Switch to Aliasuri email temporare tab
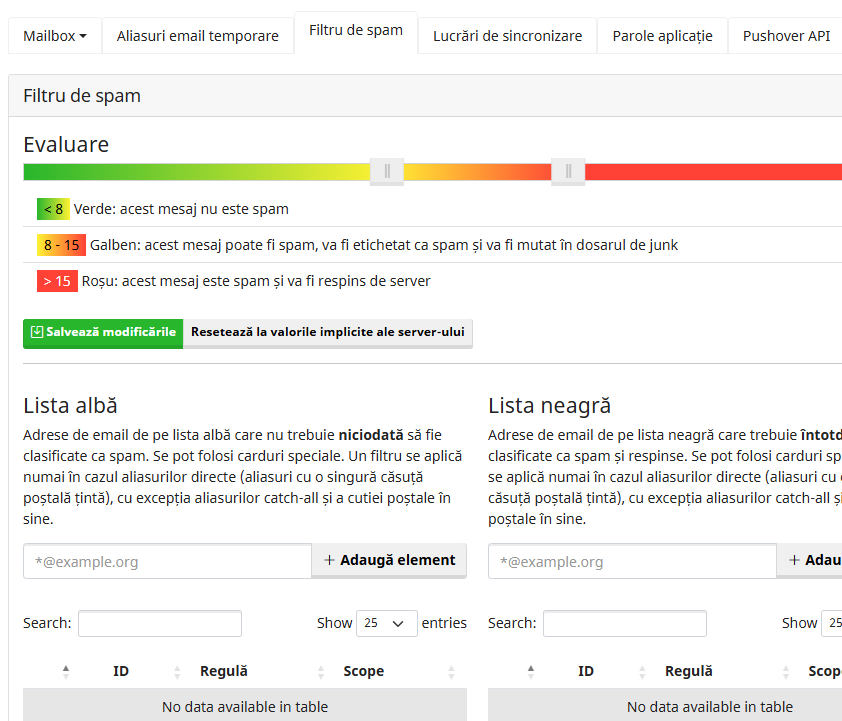Screen dimensions: 842x721 [198, 36]
